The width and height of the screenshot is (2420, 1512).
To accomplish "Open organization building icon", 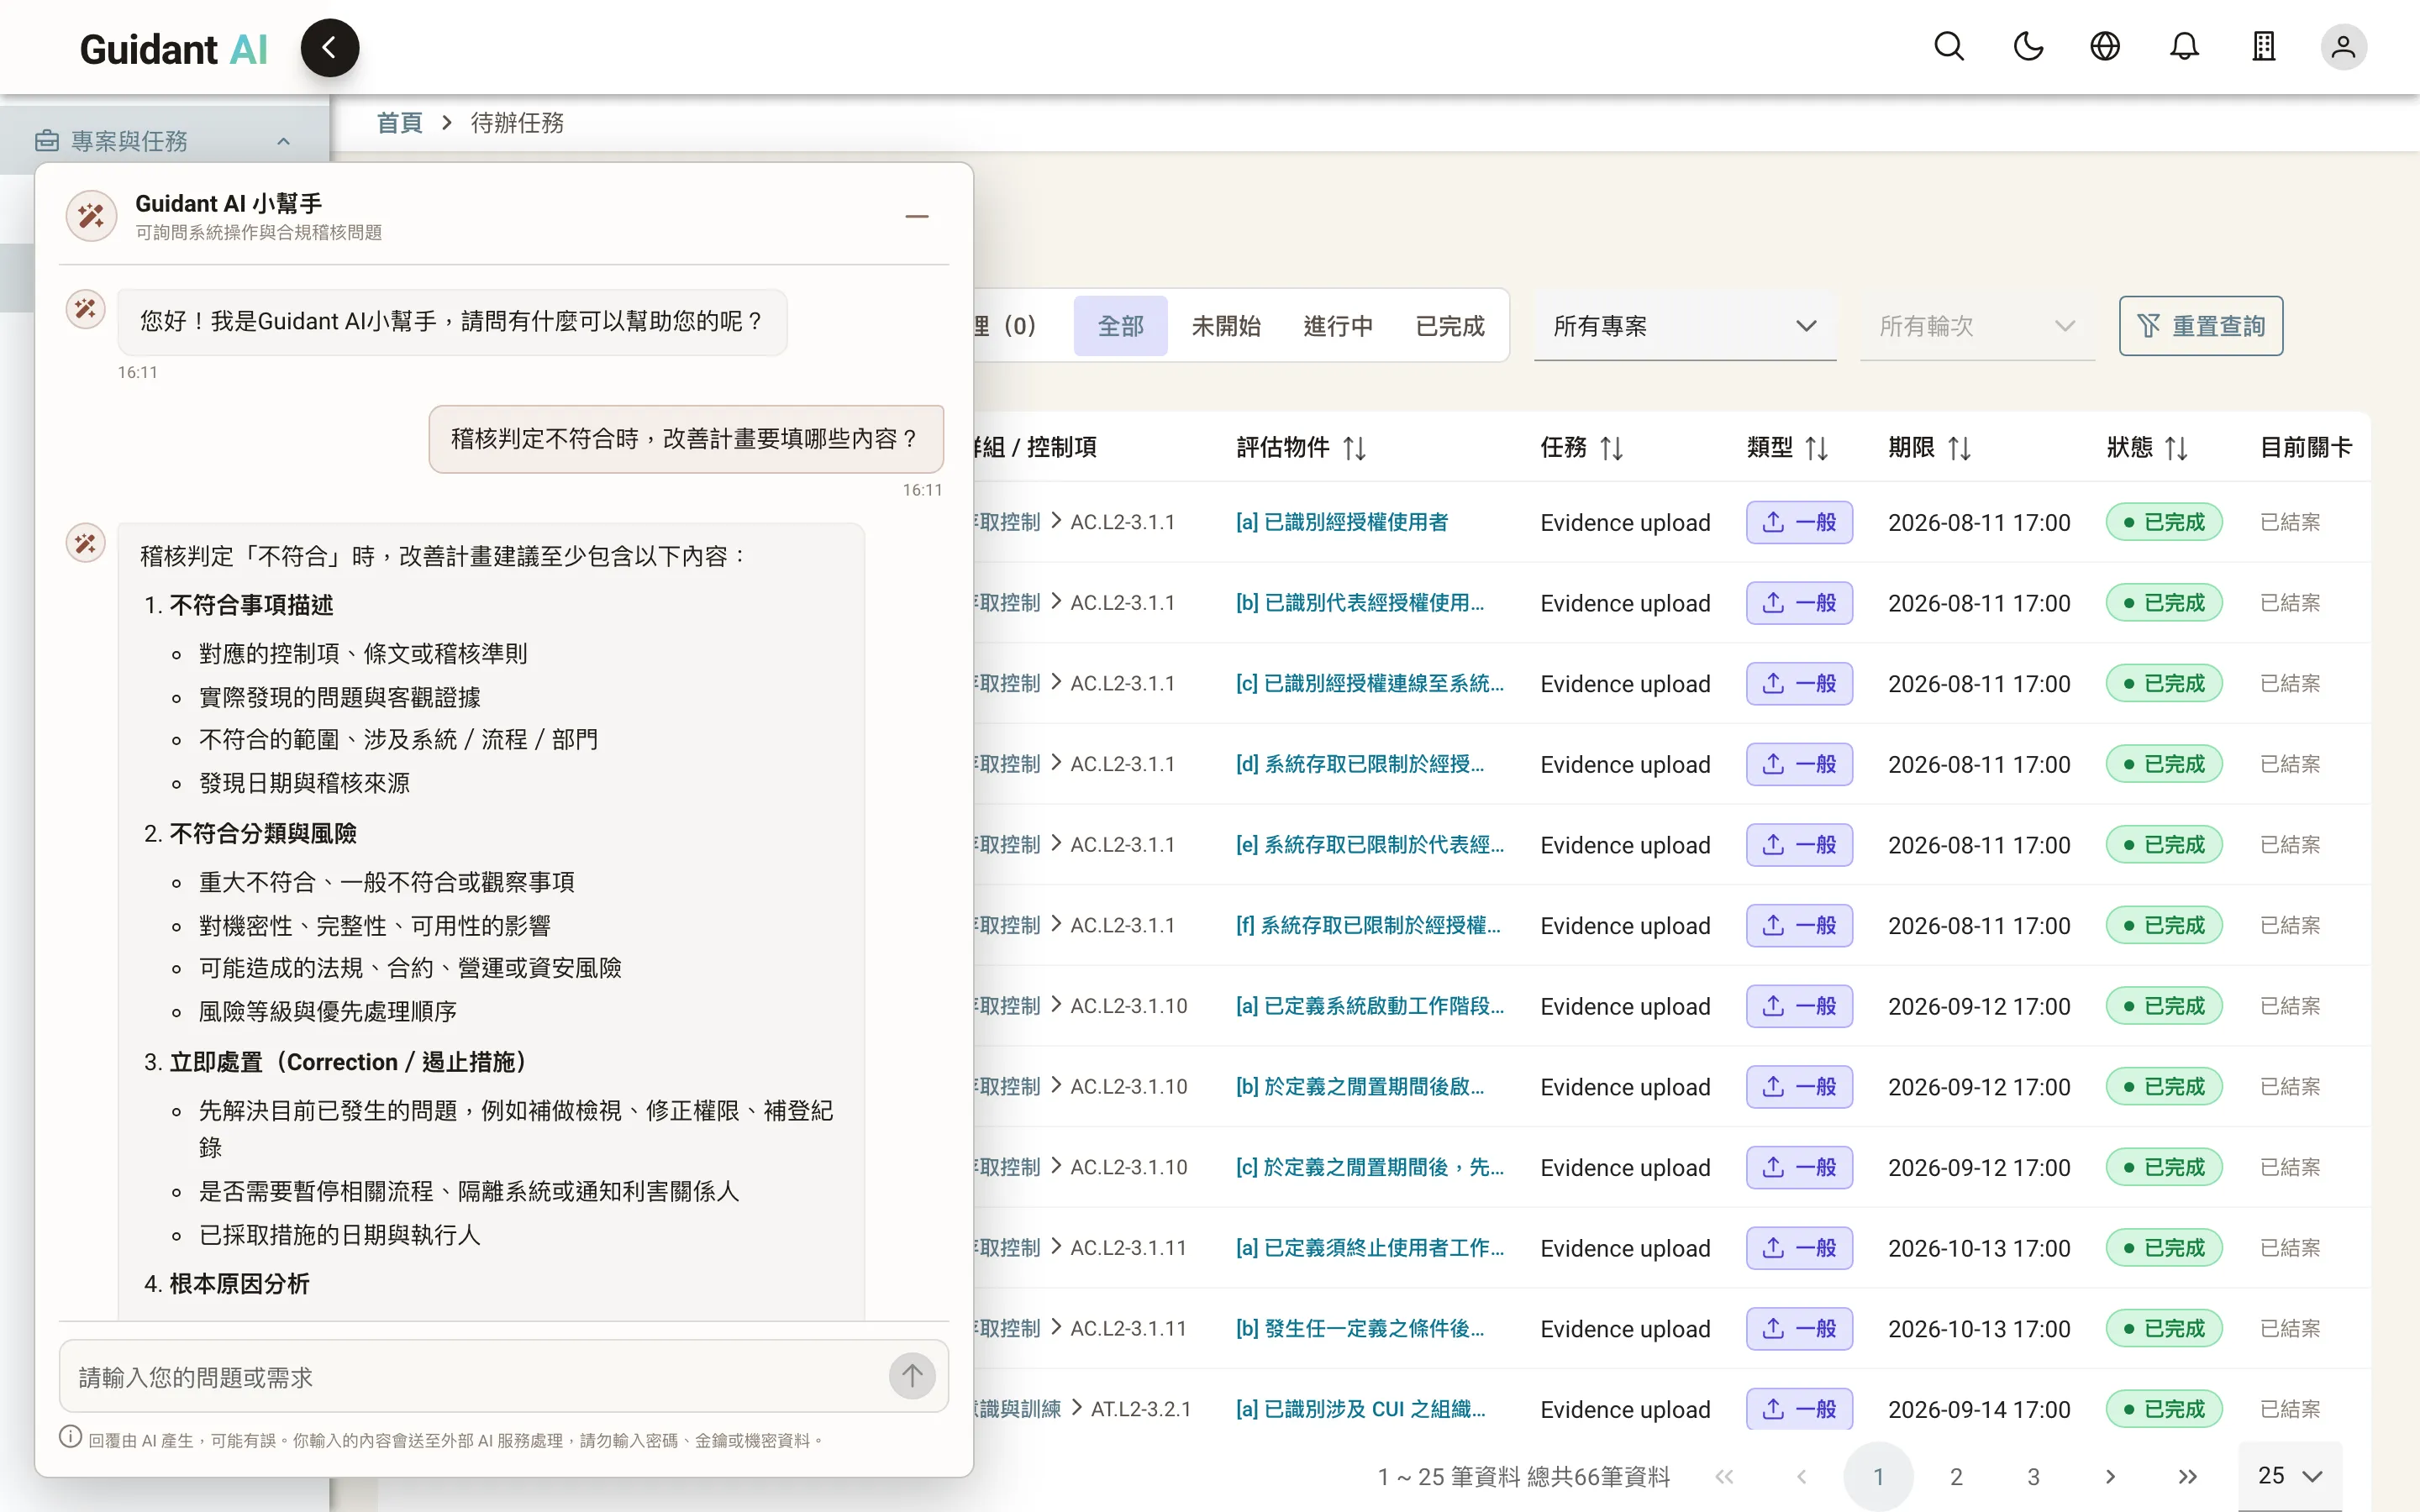I will pyautogui.click(x=2263, y=47).
